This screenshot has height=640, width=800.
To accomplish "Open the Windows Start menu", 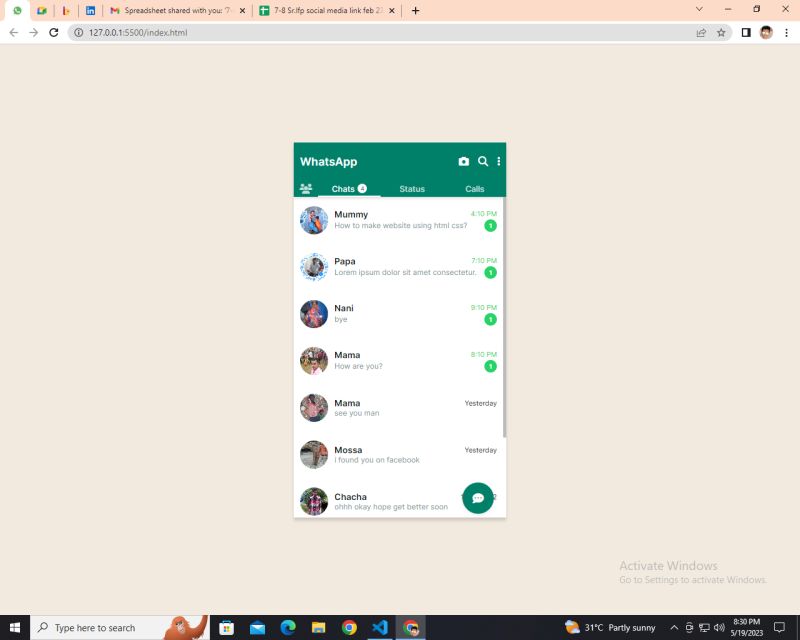I will [15, 627].
